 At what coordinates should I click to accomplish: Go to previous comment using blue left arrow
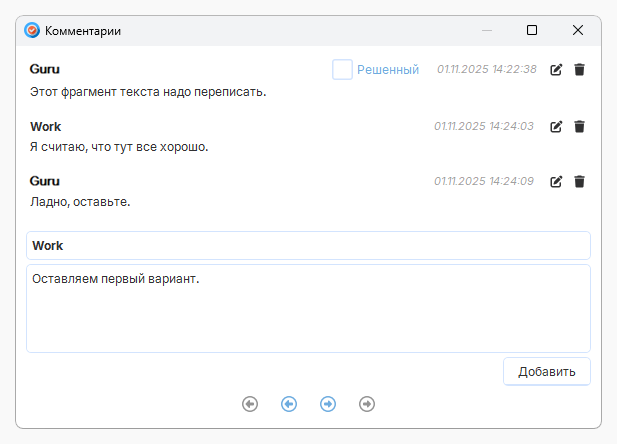pos(289,404)
